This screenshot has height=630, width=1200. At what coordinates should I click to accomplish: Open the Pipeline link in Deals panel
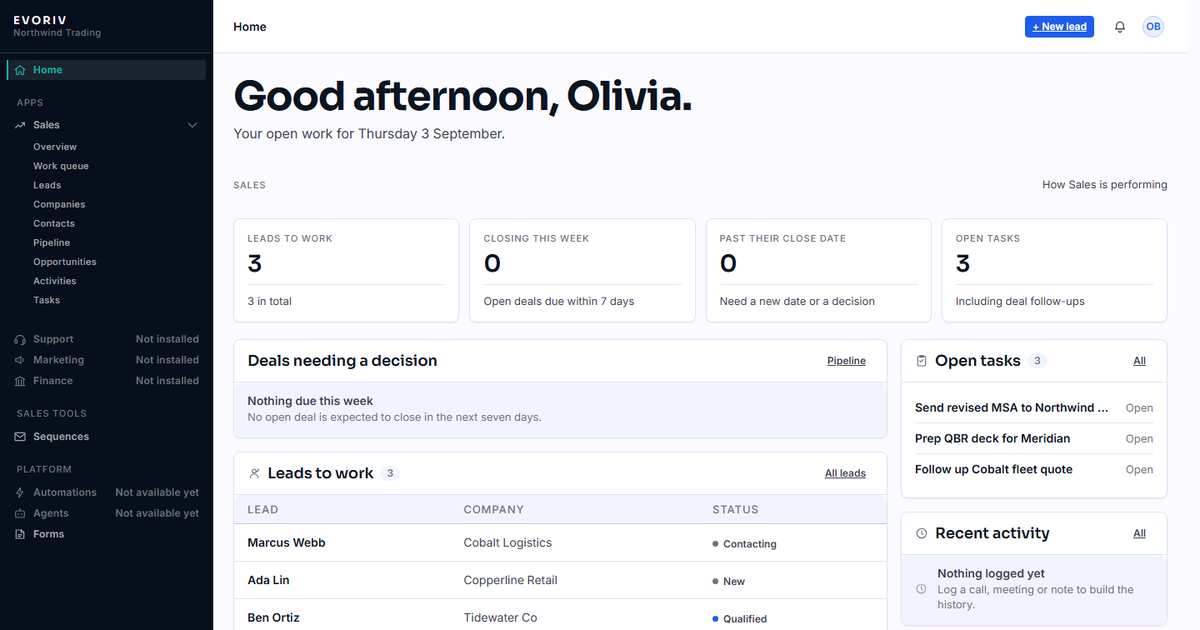coord(846,361)
